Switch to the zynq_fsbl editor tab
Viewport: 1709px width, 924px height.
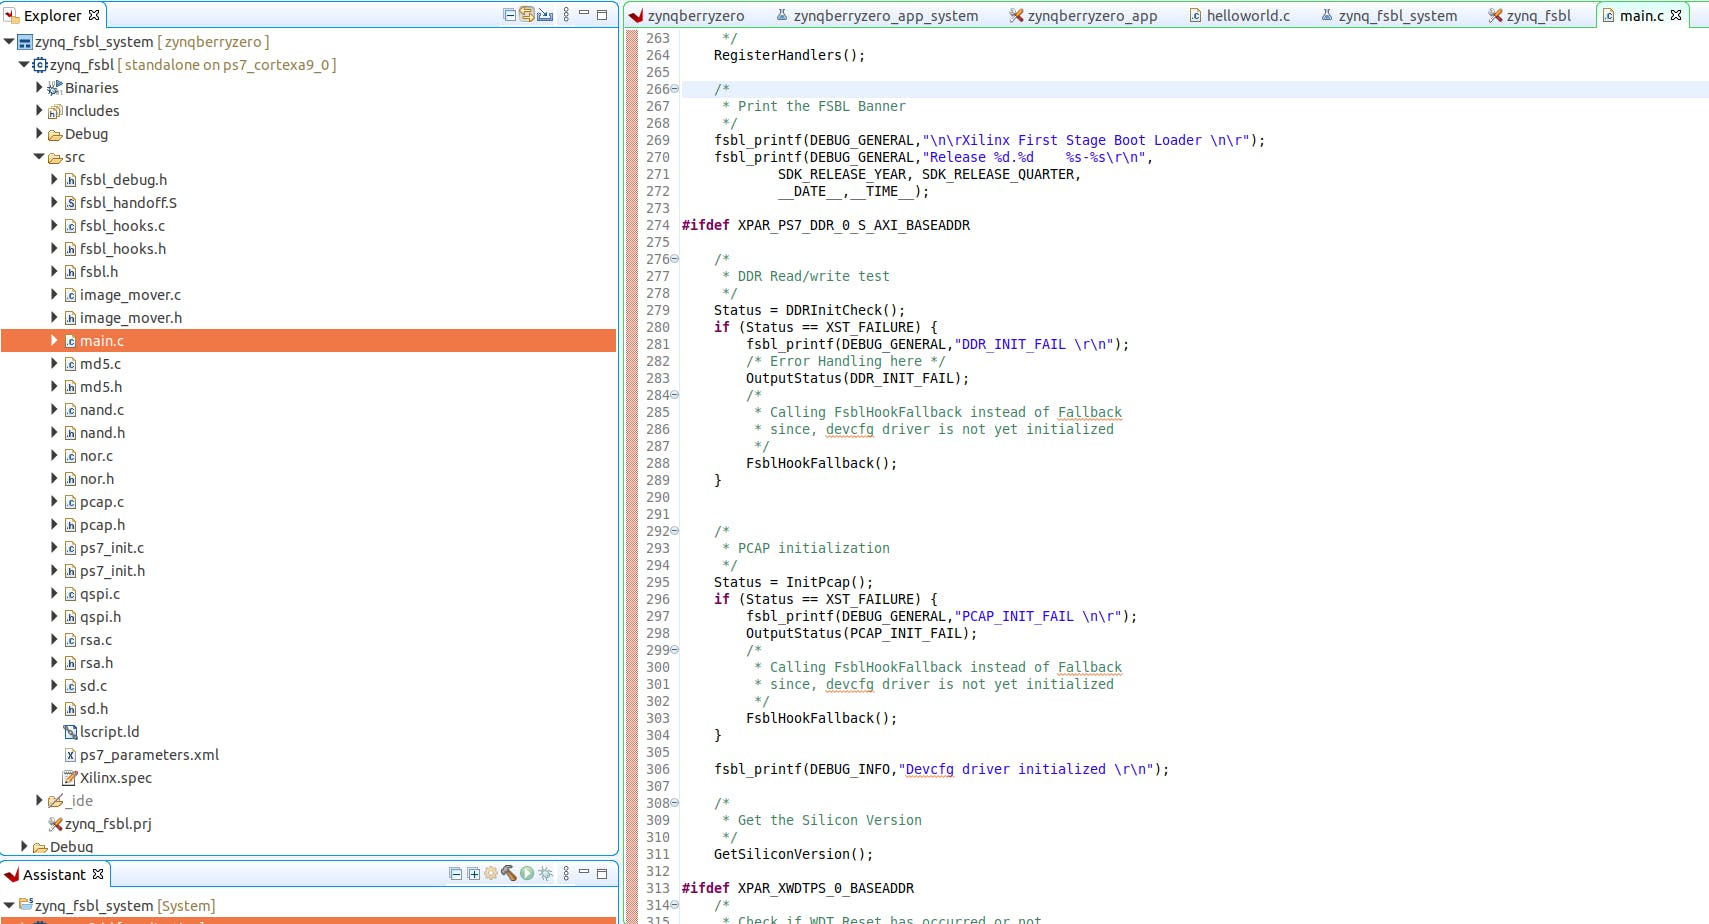(x=1530, y=16)
